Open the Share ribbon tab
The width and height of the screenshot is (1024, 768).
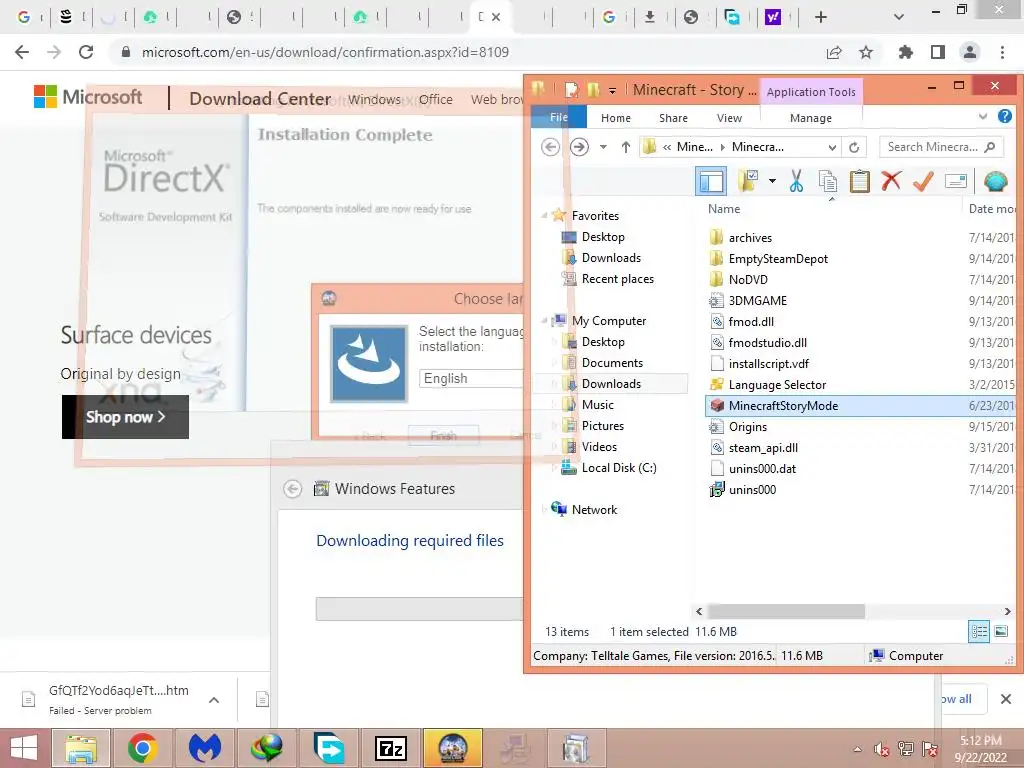(x=673, y=118)
